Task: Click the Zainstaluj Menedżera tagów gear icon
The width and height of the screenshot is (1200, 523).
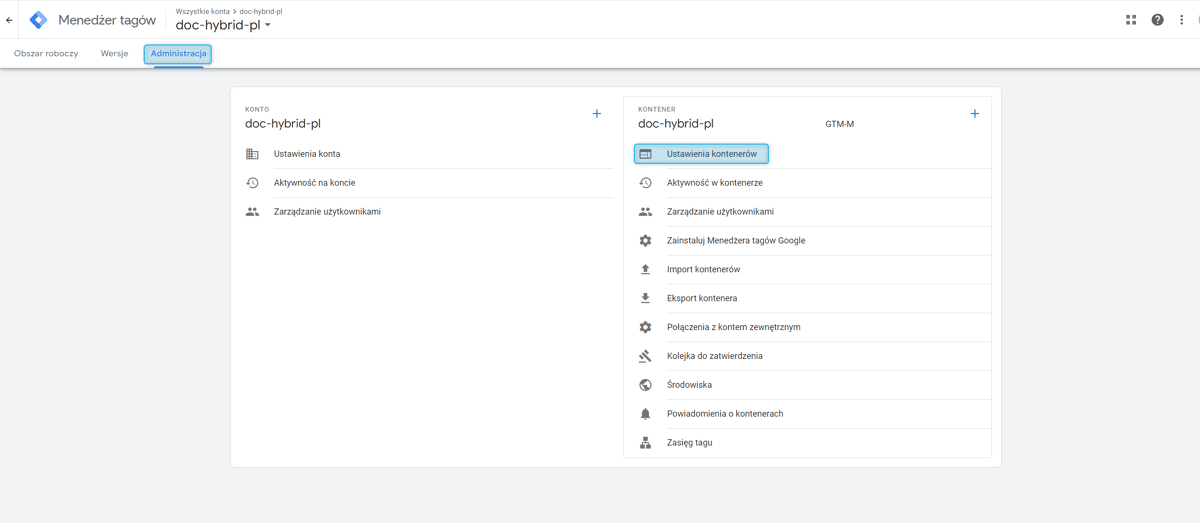Action: pyautogui.click(x=646, y=241)
